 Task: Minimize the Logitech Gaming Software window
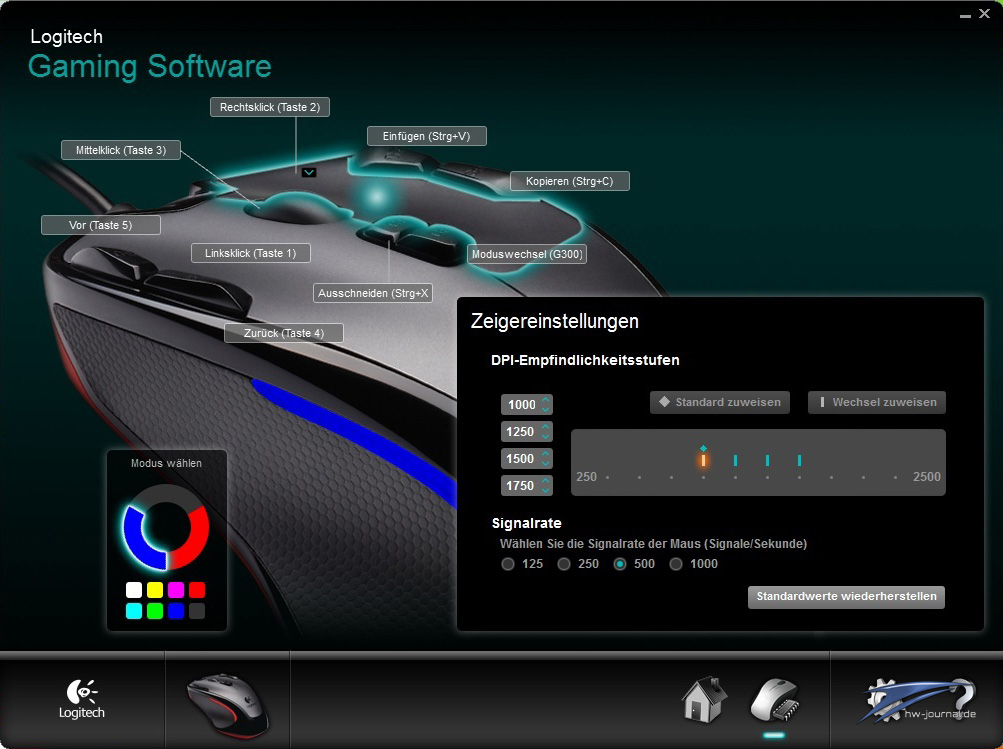tap(965, 15)
